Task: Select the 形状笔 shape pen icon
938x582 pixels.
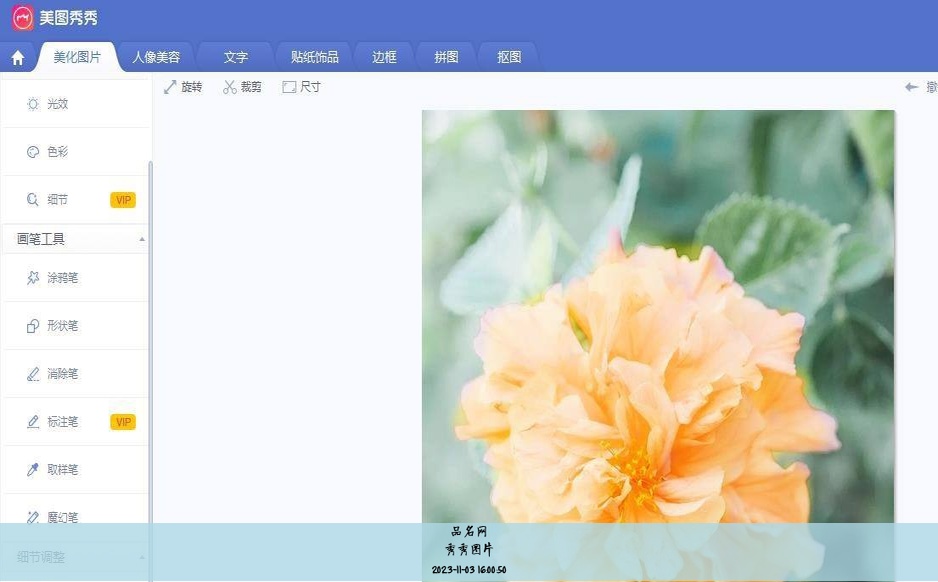Action: (33, 326)
